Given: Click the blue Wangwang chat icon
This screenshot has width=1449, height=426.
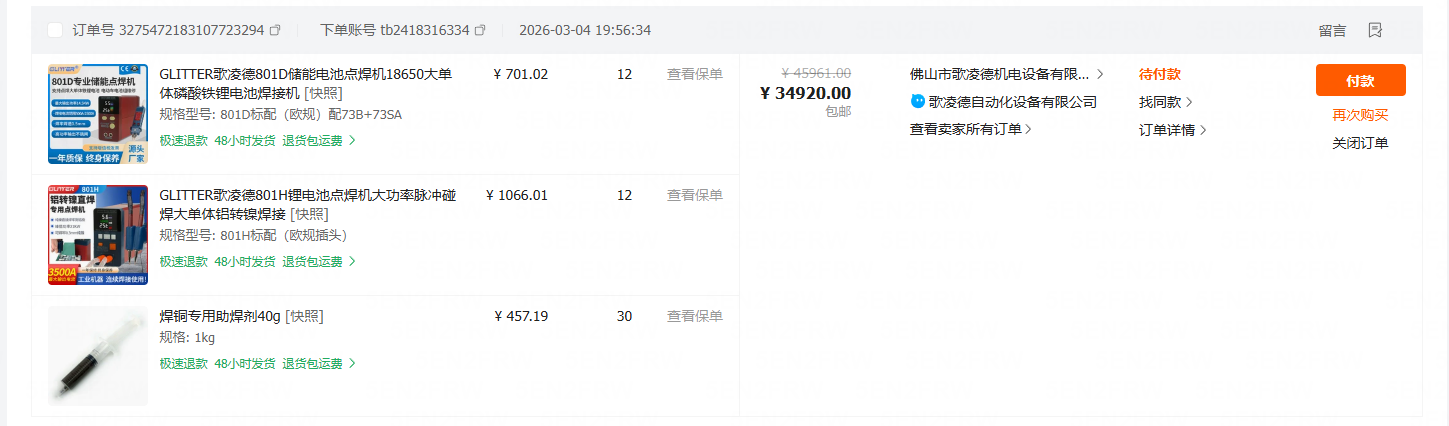Looking at the screenshot, I should 918,102.
